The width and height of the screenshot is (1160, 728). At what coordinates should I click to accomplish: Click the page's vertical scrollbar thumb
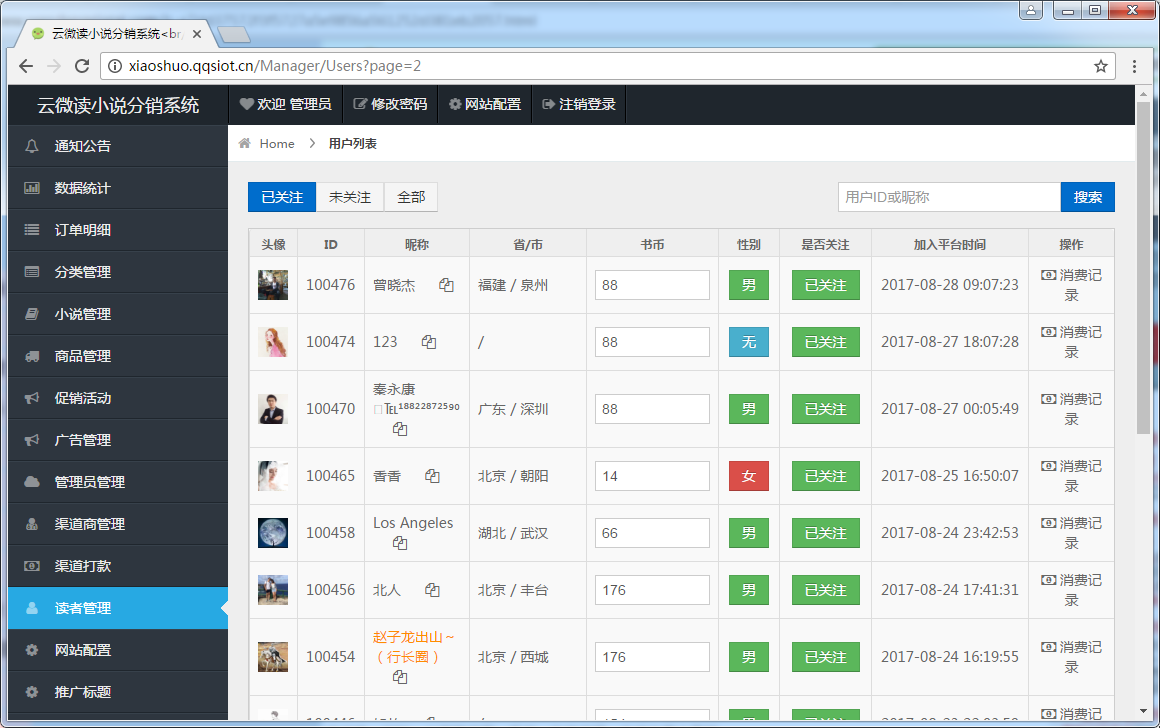point(1144,266)
